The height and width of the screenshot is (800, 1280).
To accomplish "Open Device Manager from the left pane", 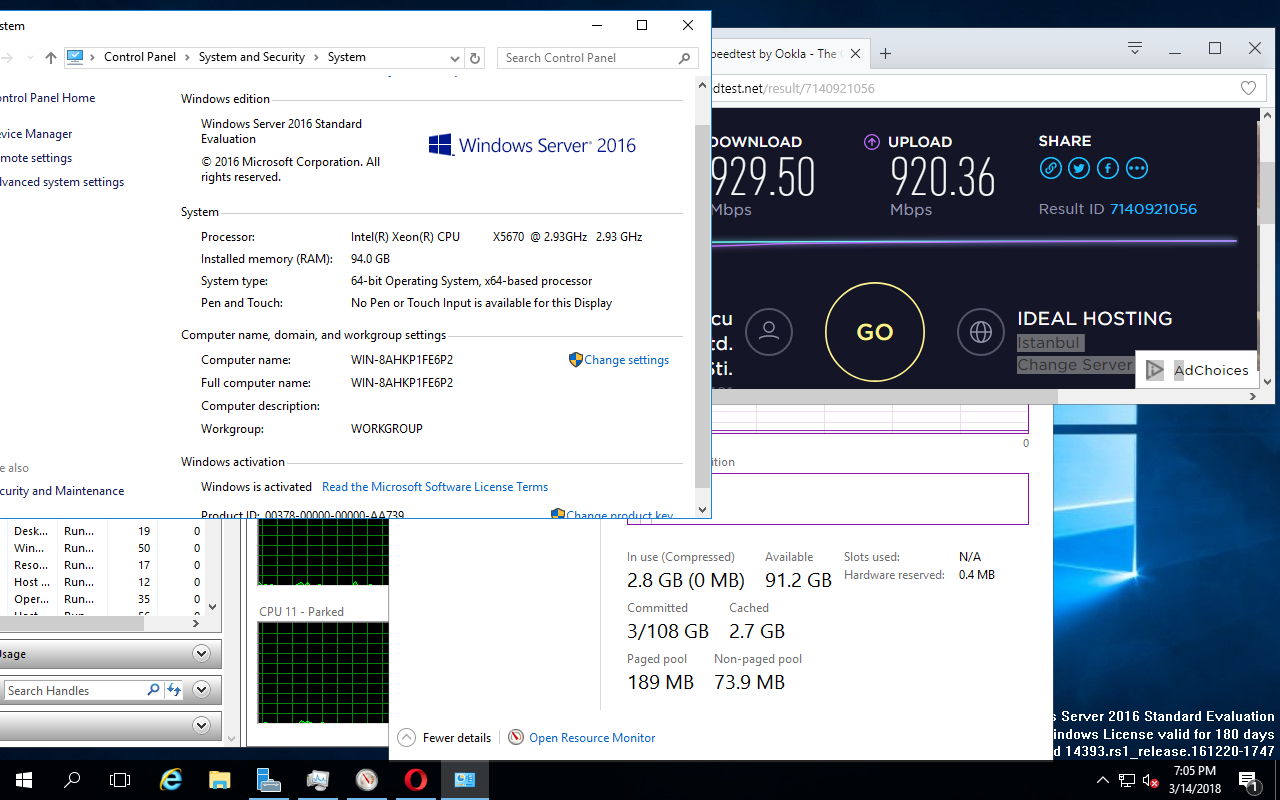I will pos(36,134).
